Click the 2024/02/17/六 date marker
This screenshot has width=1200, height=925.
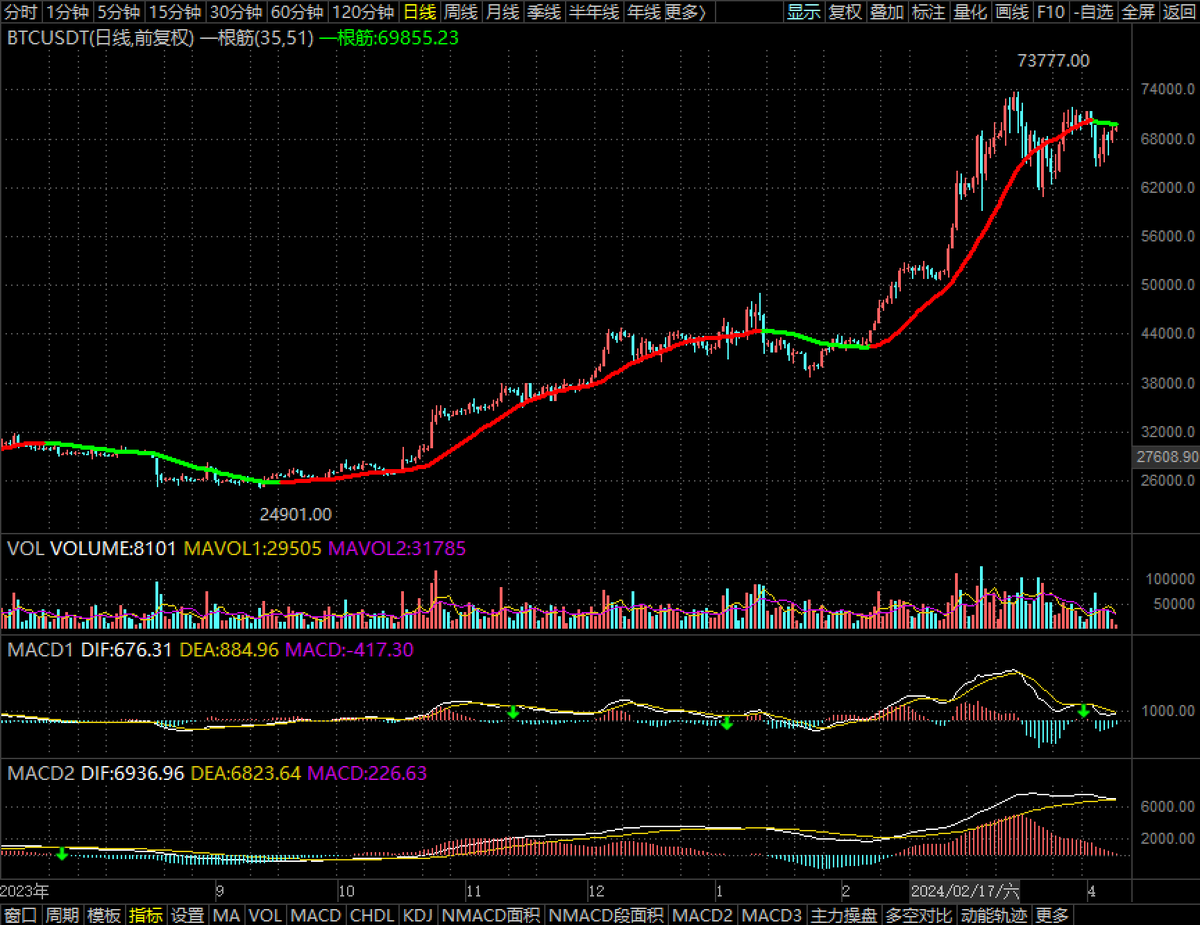(965, 889)
